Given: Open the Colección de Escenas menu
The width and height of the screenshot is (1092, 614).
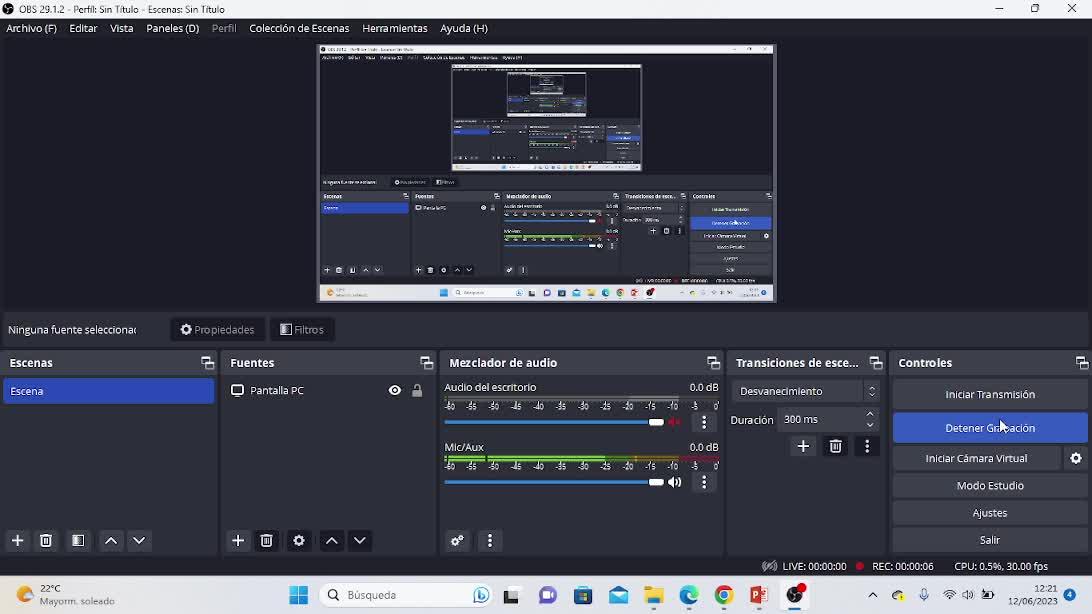Looking at the screenshot, I should pos(299,28).
